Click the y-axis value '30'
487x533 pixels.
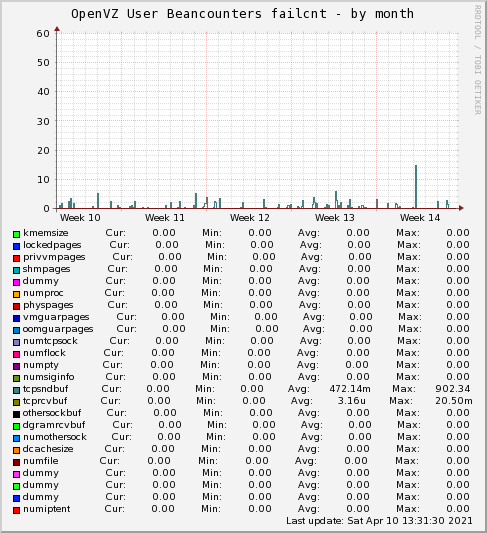tap(43, 121)
